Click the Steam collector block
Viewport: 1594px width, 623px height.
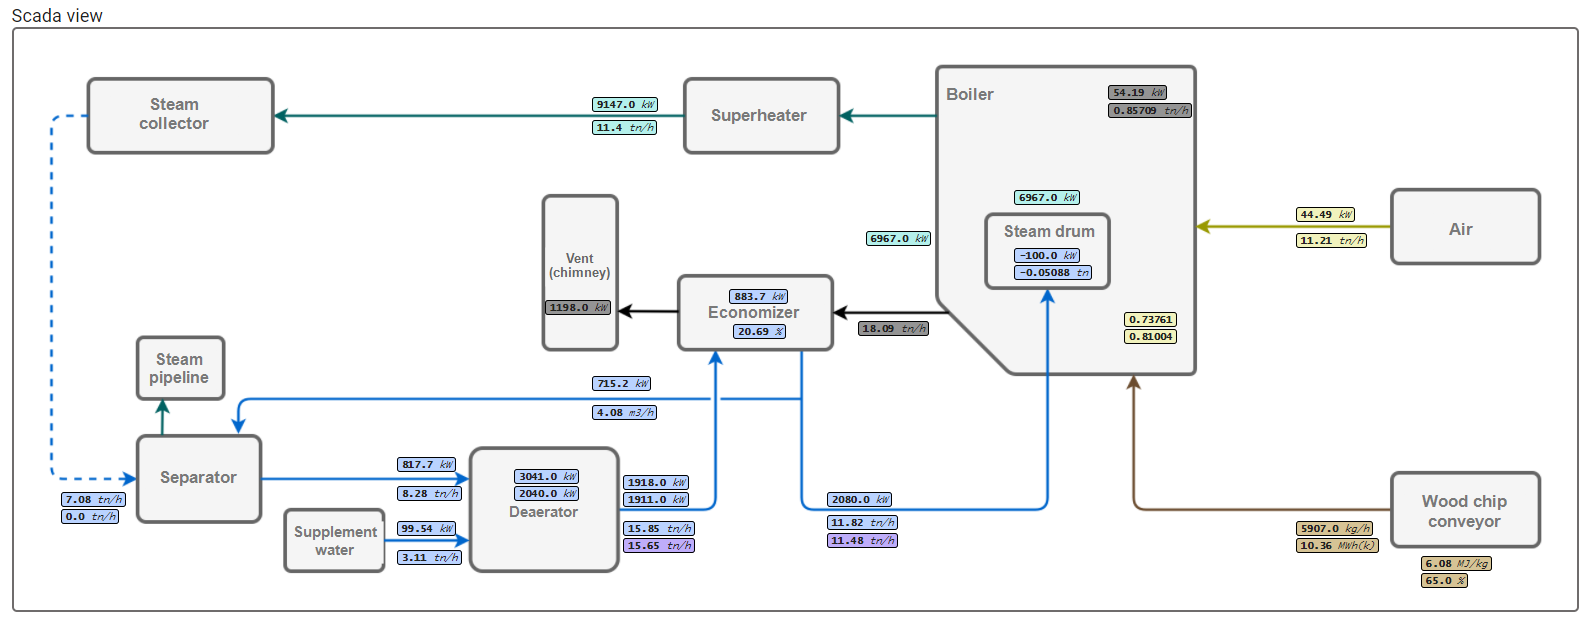coord(180,115)
